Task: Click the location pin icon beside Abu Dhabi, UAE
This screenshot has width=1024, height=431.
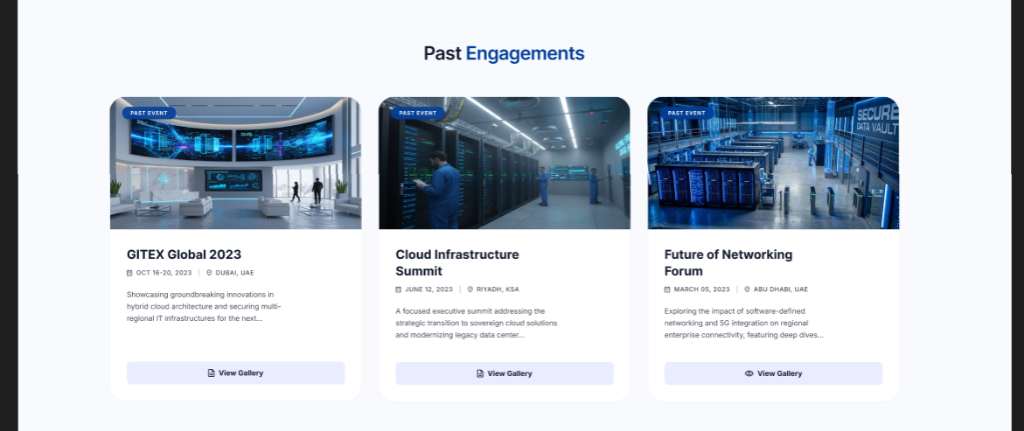Action: click(748, 289)
